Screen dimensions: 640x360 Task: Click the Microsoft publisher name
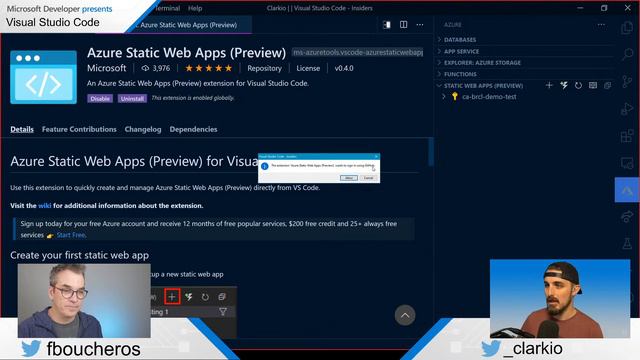(x=107, y=68)
